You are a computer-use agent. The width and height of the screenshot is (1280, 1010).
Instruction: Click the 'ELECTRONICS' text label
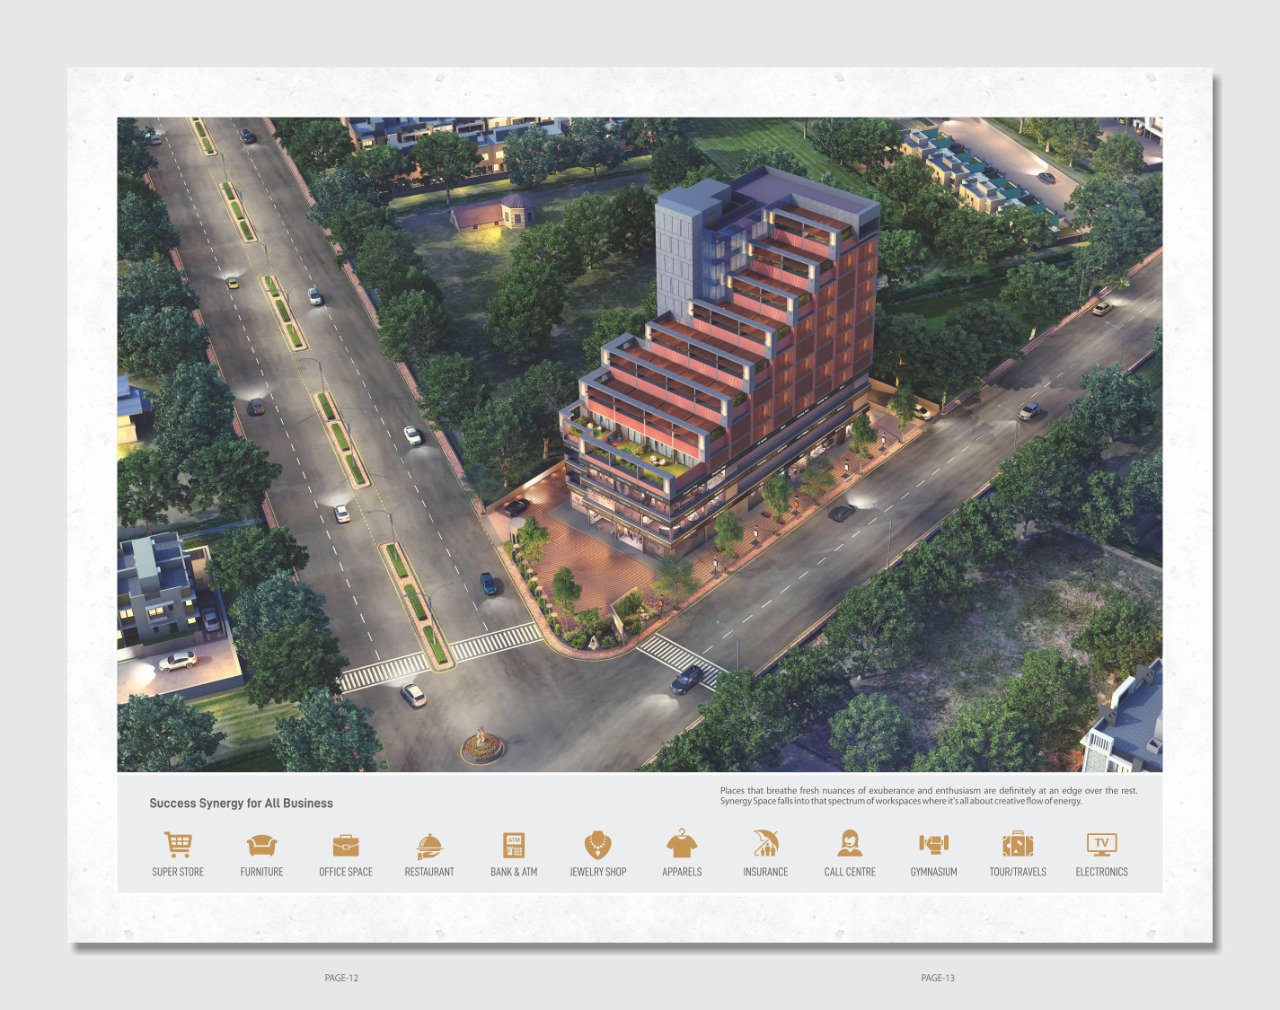[x=1102, y=872]
